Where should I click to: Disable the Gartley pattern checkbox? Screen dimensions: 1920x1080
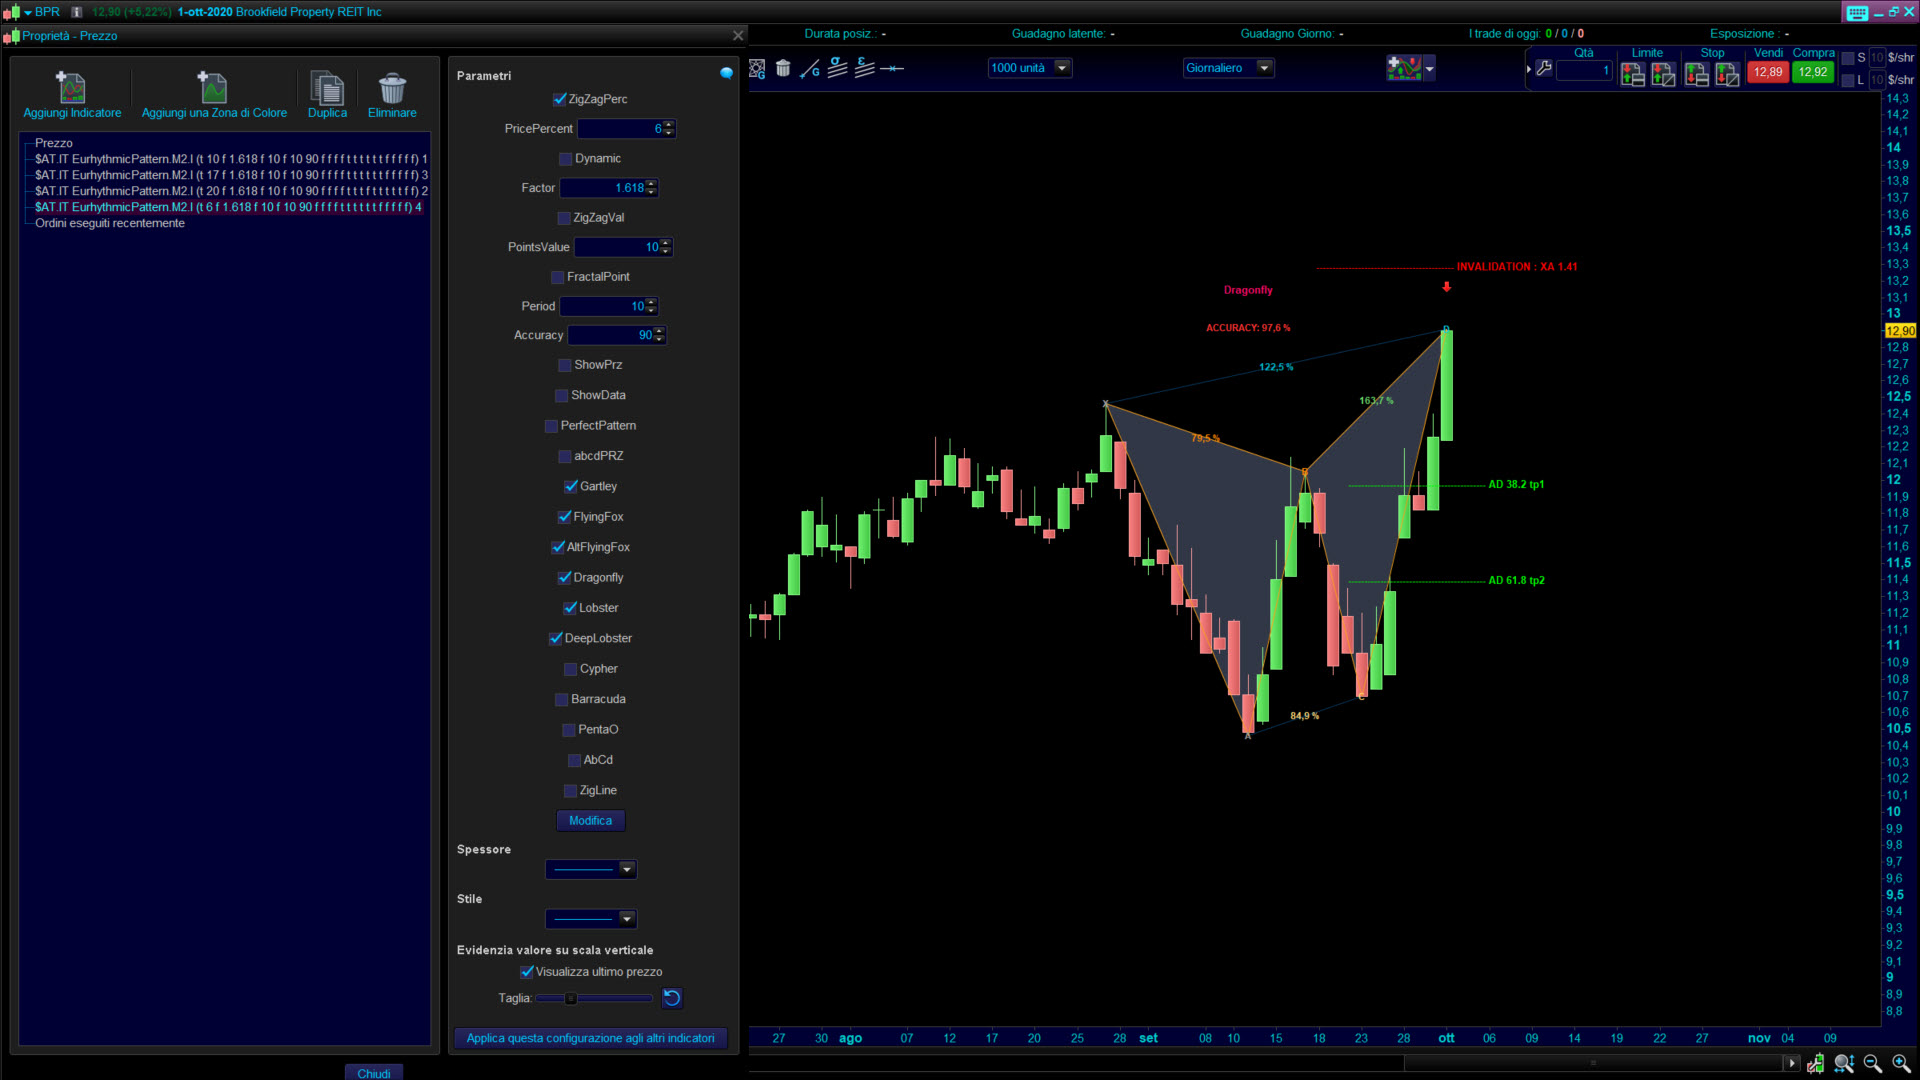pyautogui.click(x=571, y=486)
